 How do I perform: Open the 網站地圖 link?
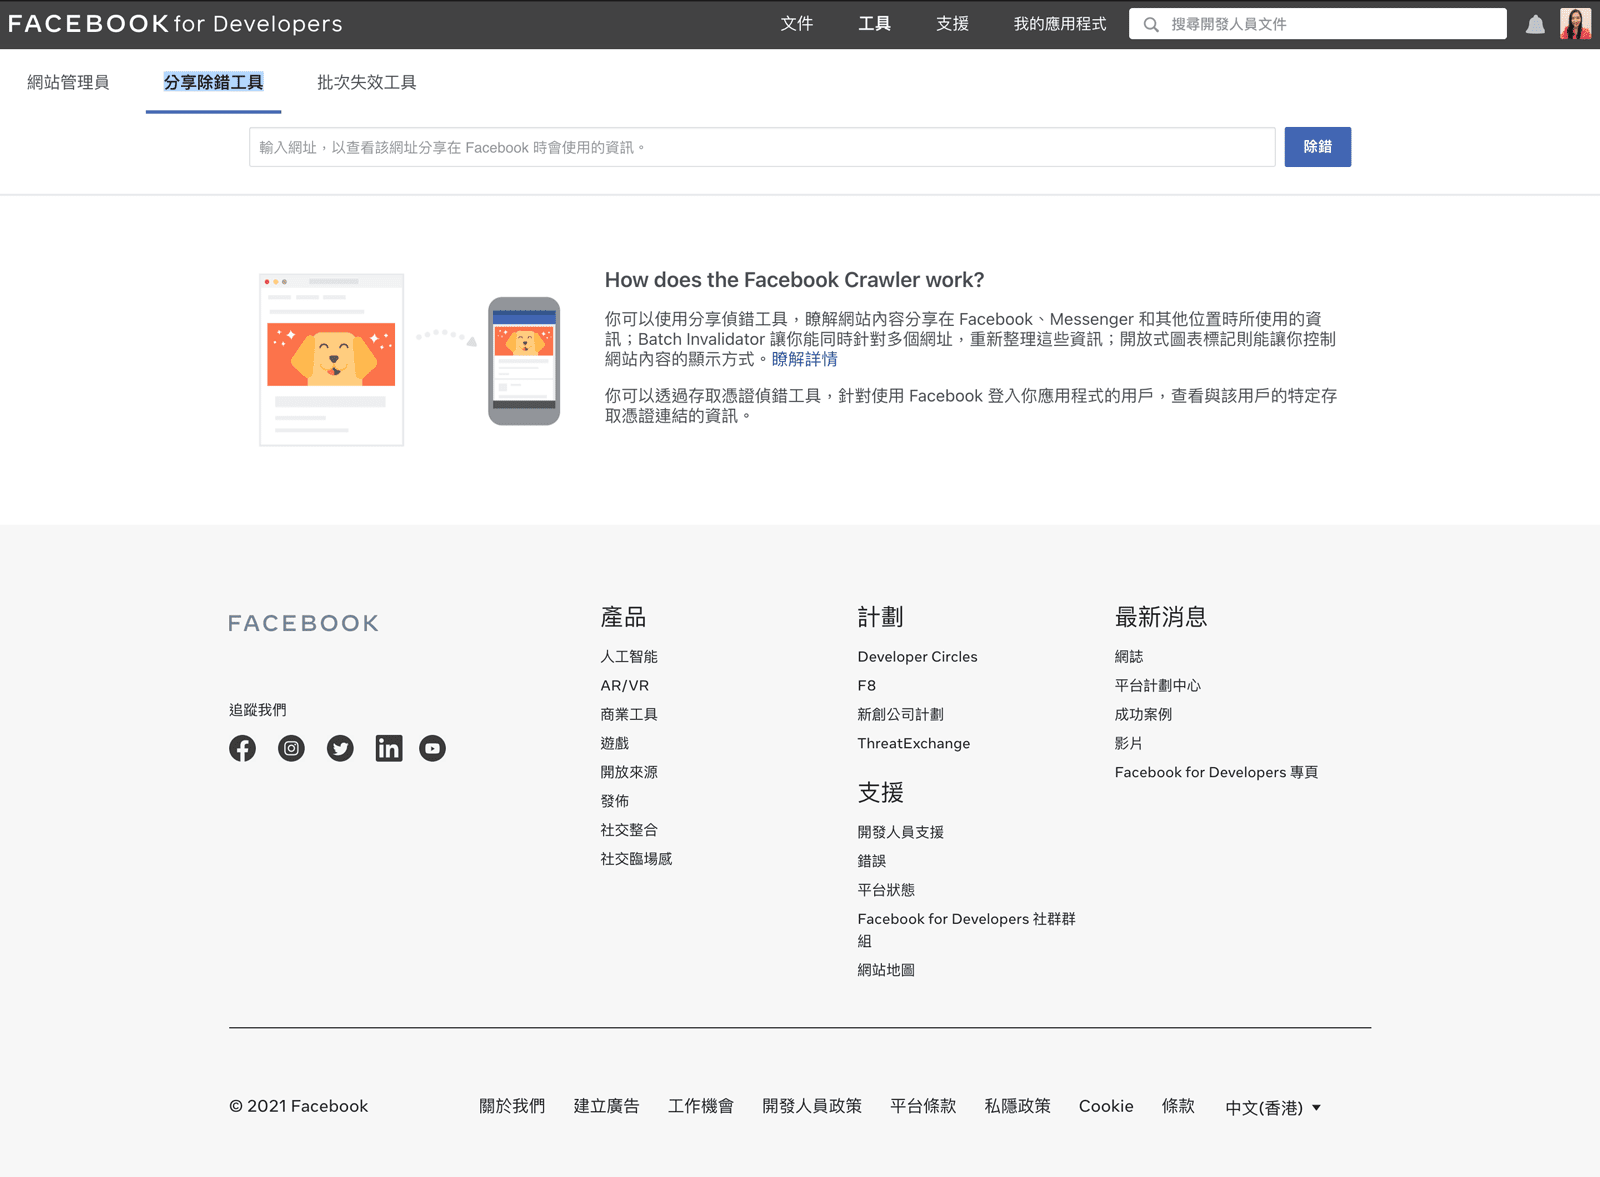tap(886, 970)
